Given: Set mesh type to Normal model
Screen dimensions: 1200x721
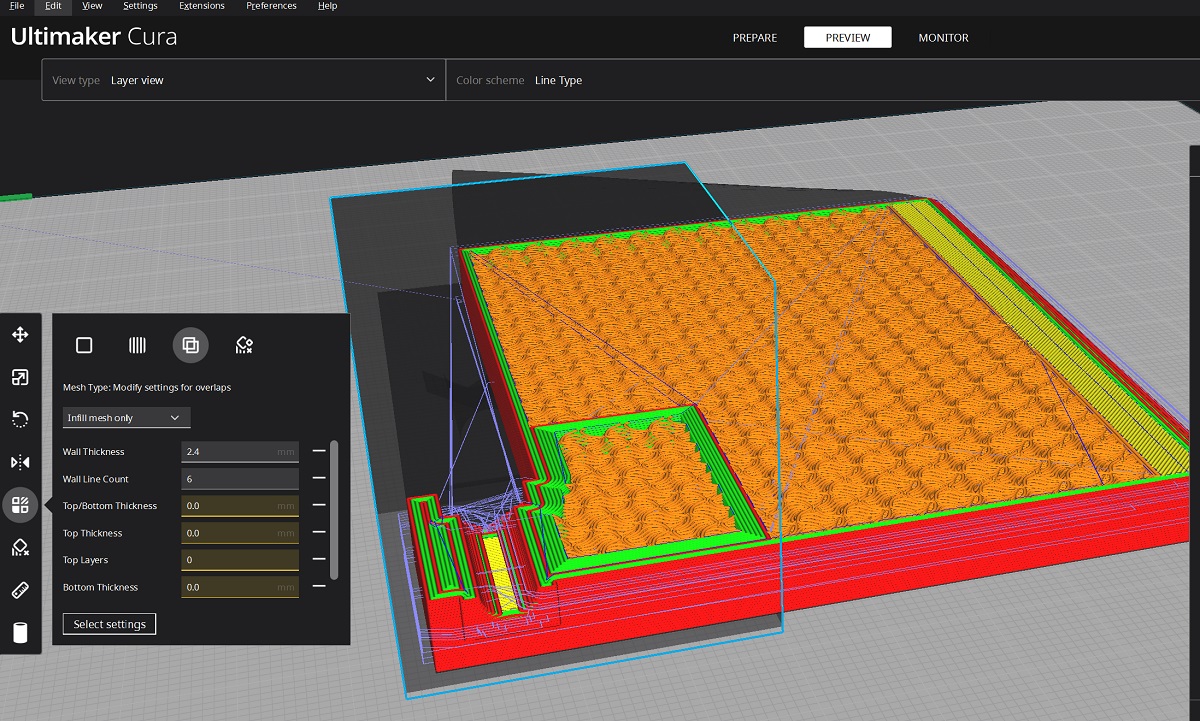Looking at the screenshot, I should (x=84, y=345).
